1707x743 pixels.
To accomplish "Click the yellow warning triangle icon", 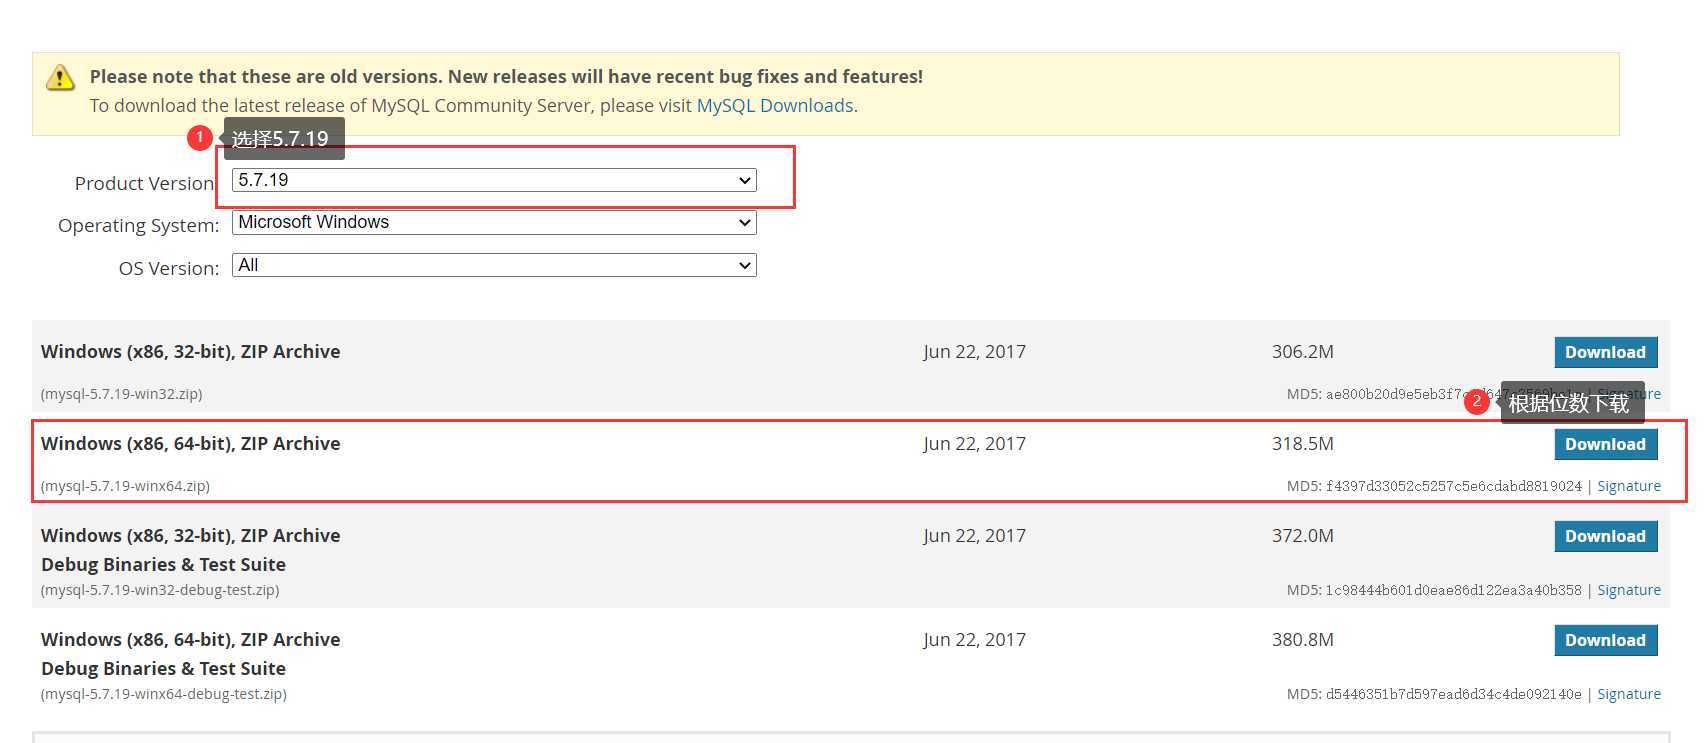I will pos(61,77).
